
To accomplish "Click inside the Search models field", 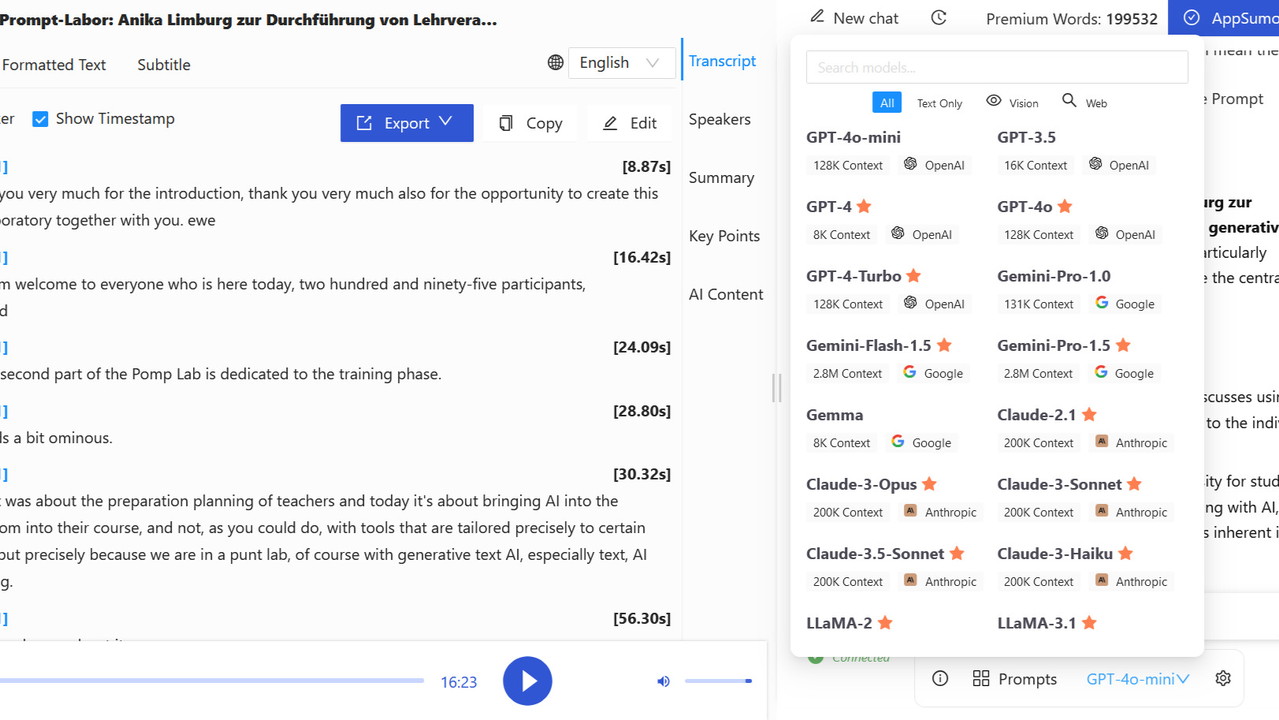I will pyautogui.click(x=996, y=67).
